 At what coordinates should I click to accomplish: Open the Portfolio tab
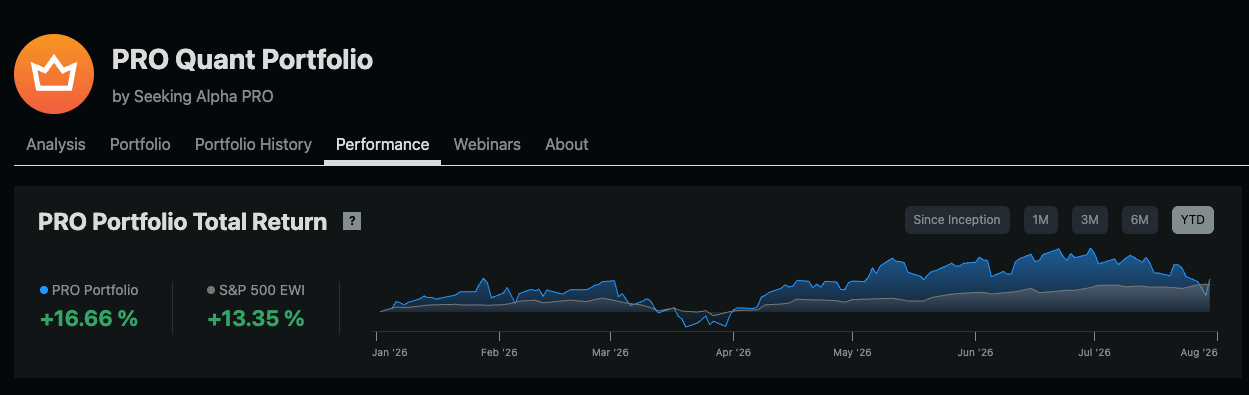pyautogui.click(x=140, y=144)
